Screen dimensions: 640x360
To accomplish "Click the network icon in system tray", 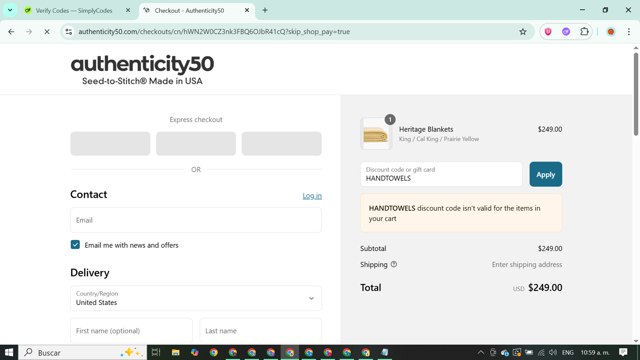I will (x=541, y=352).
